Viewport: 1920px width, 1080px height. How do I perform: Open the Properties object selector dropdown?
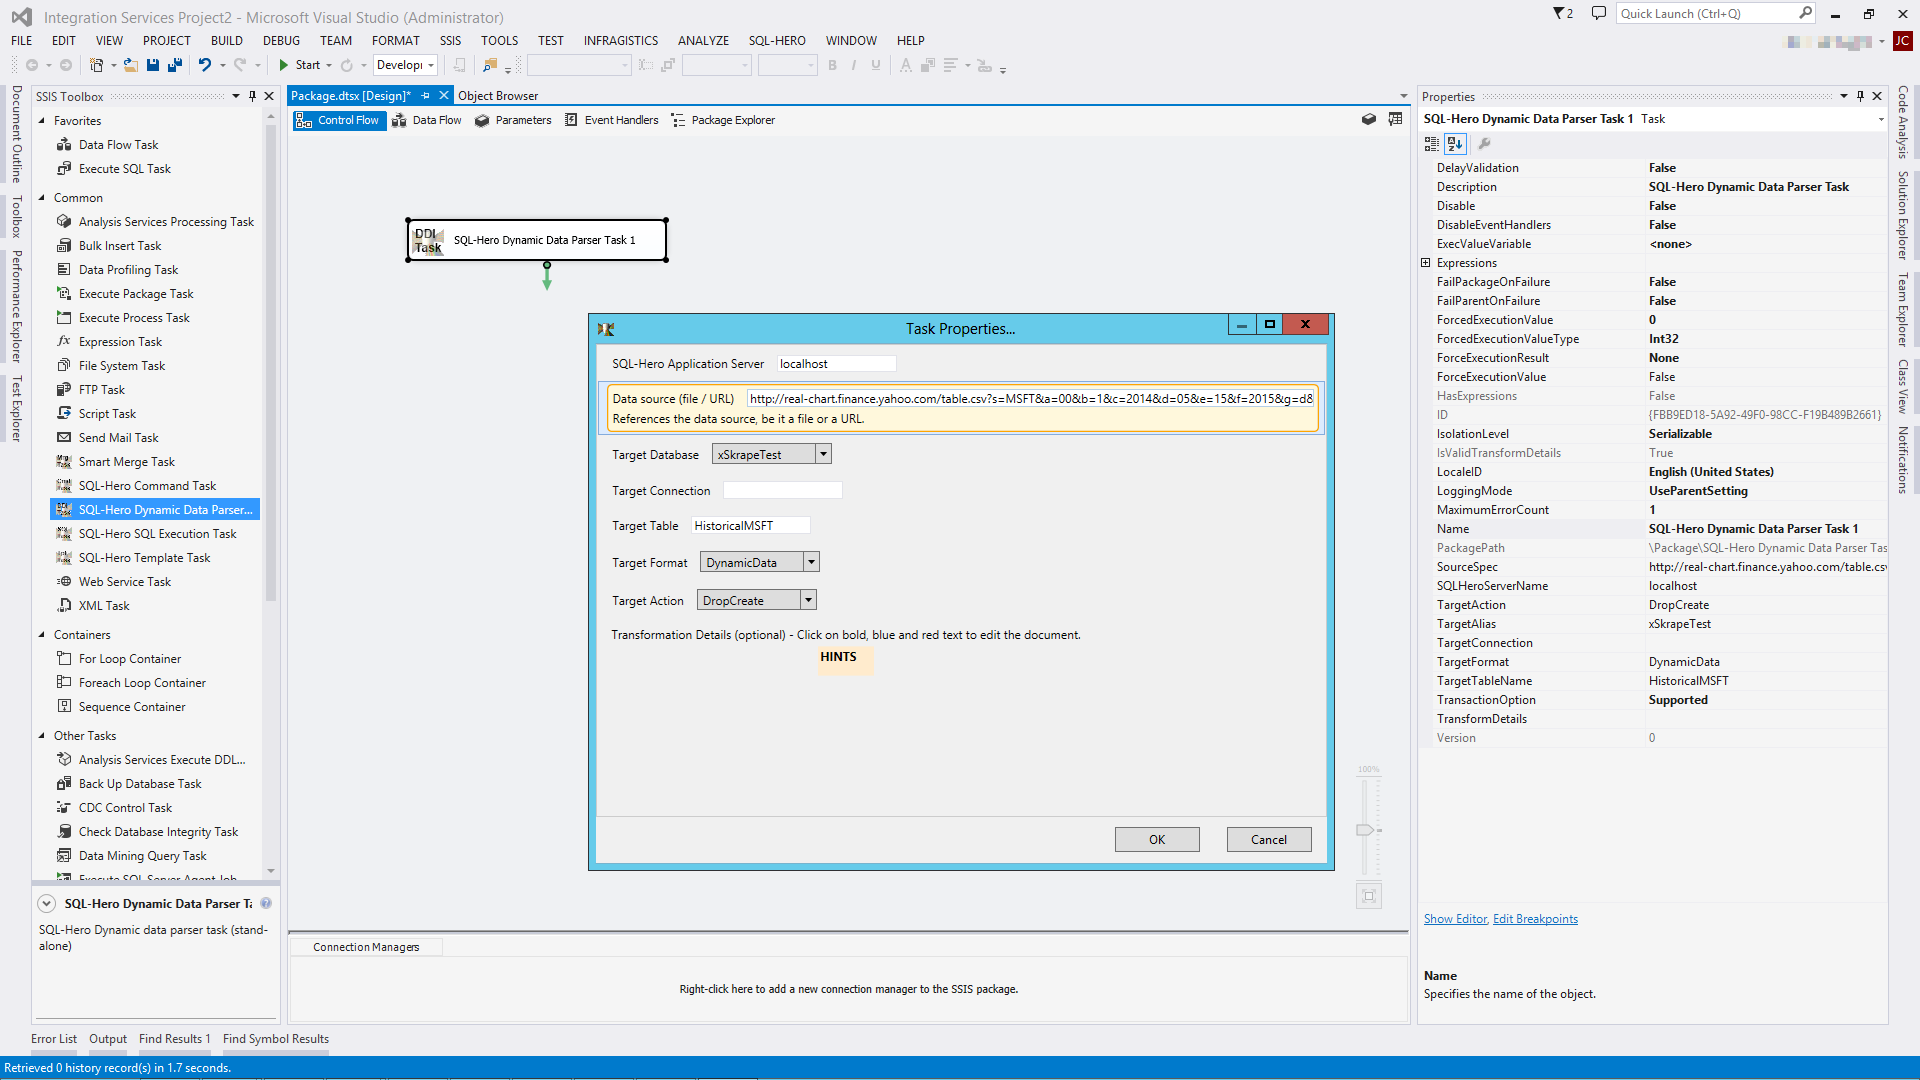[1880, 119]
